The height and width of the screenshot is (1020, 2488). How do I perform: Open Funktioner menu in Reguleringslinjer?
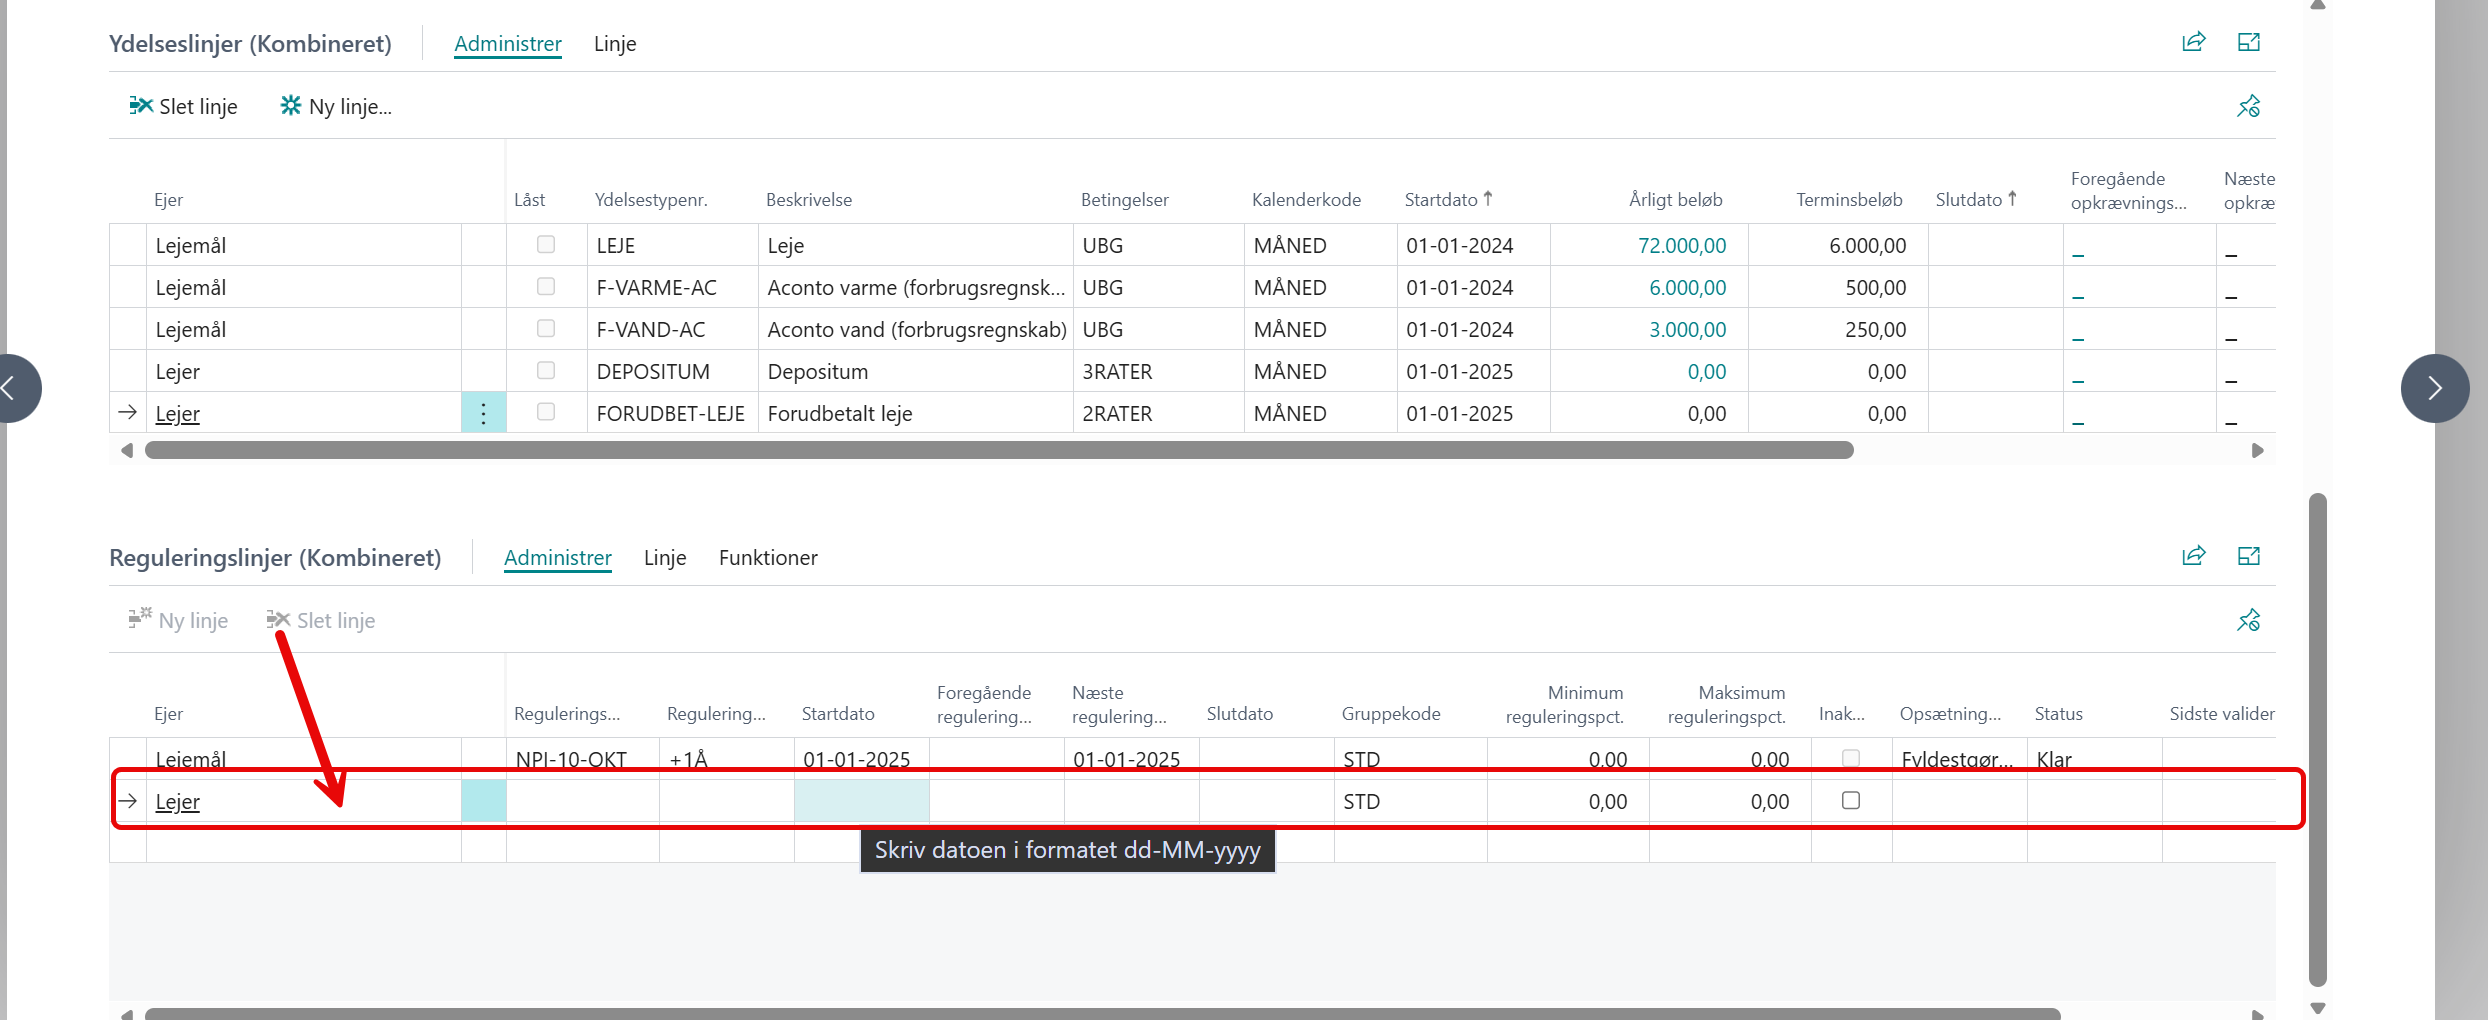click(x=767, y=558)
